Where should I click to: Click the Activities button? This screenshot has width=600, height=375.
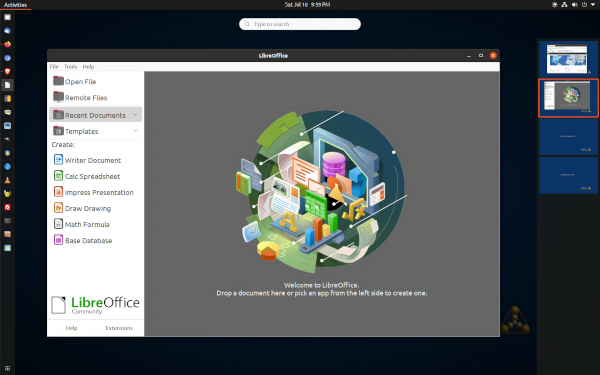[x=15, y=5]
